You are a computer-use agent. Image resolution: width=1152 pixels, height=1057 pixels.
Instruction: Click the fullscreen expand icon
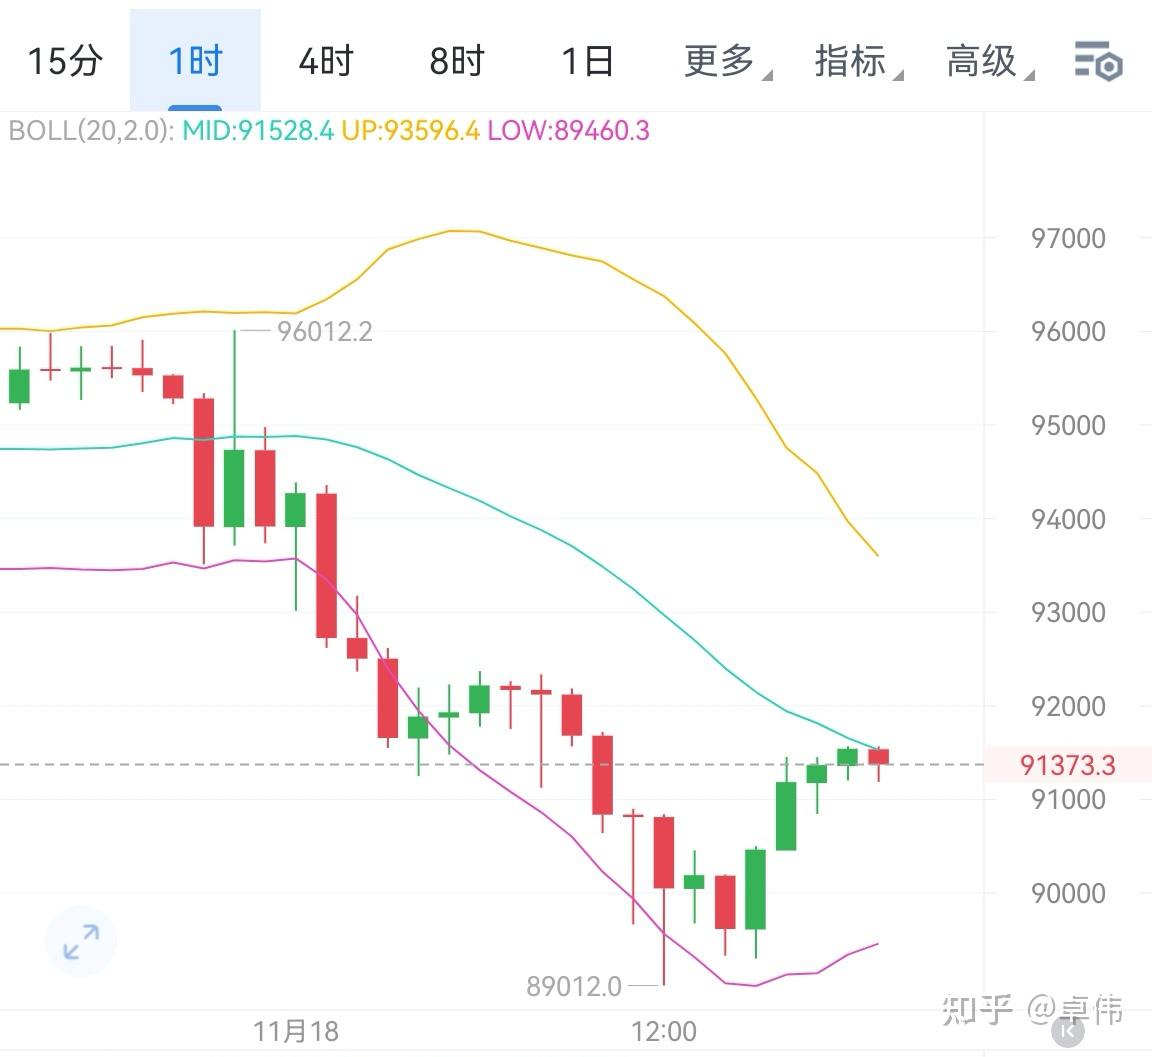tap(79, 940)
